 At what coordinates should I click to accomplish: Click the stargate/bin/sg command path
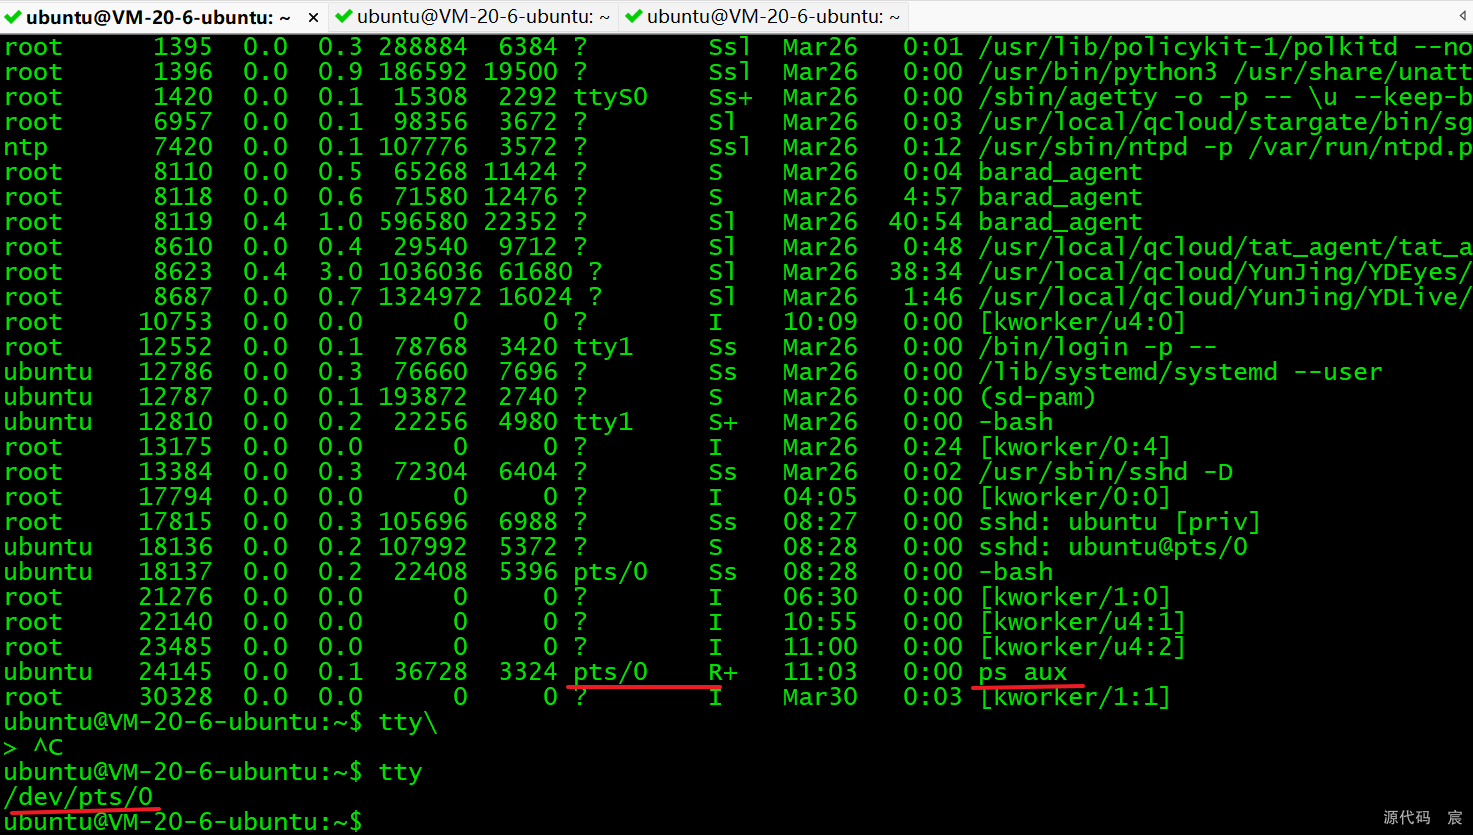click(1225, 122)
